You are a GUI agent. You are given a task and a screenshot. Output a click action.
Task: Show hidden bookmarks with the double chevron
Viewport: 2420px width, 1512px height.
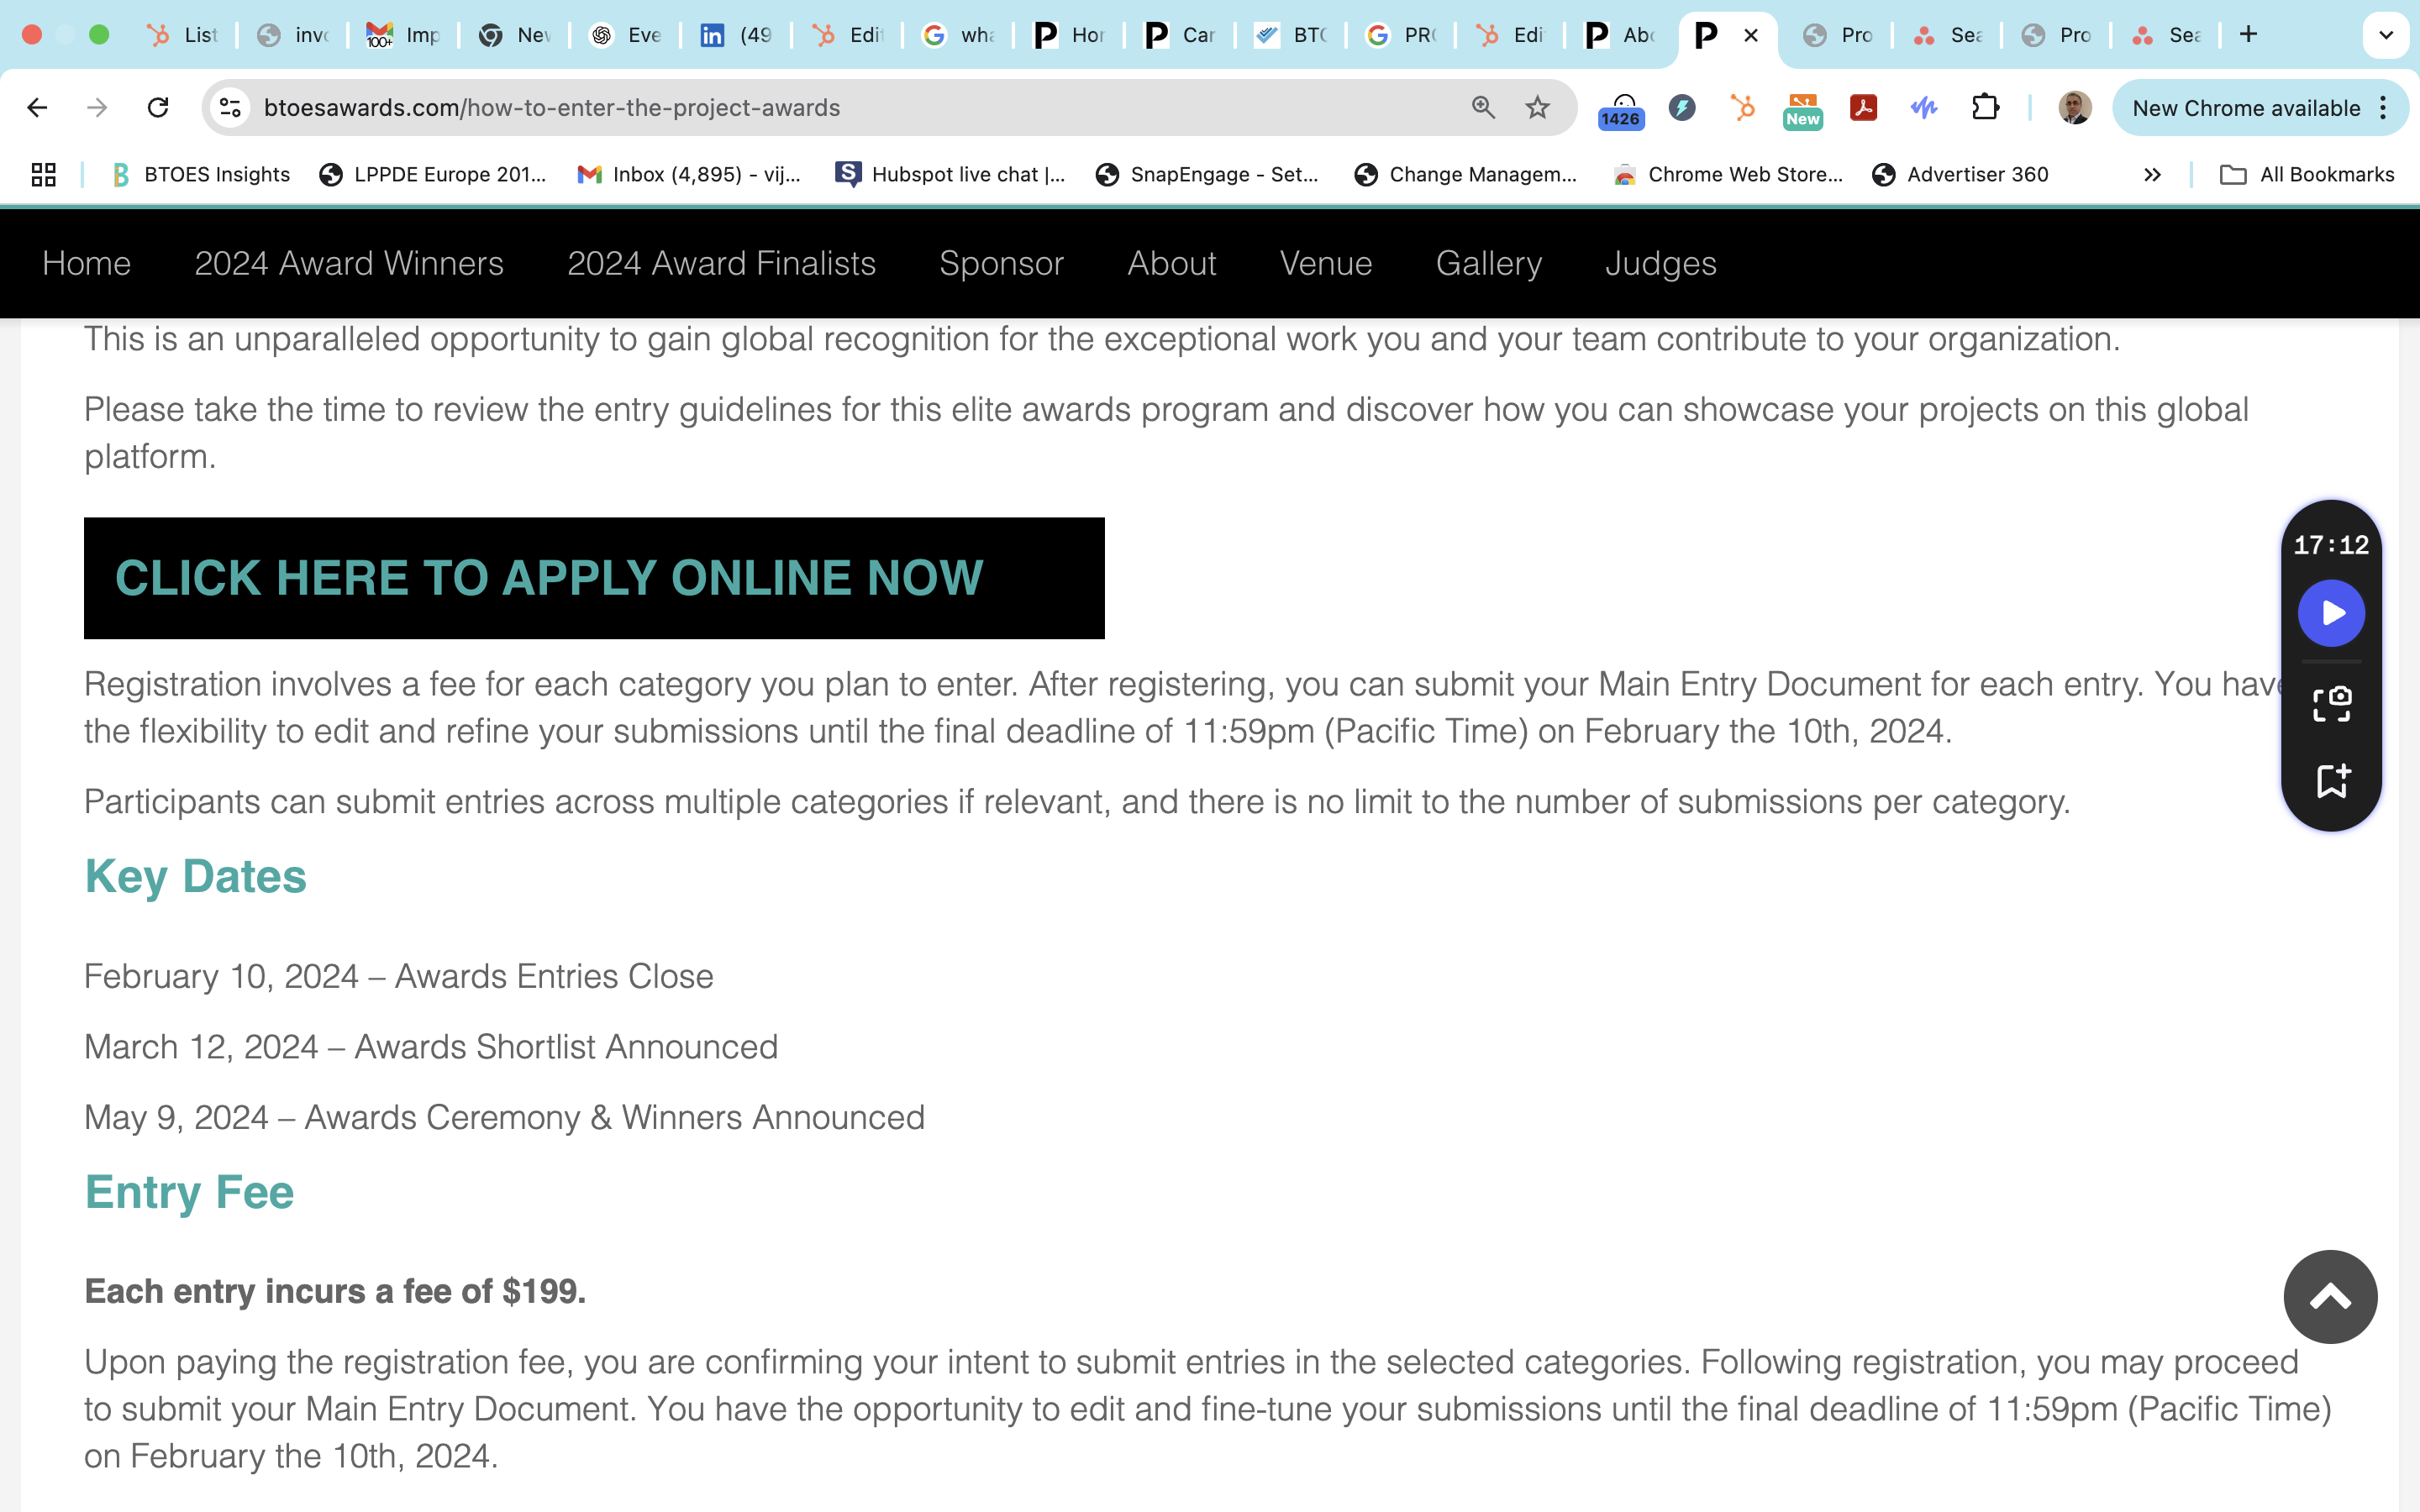pos(2152,175)
